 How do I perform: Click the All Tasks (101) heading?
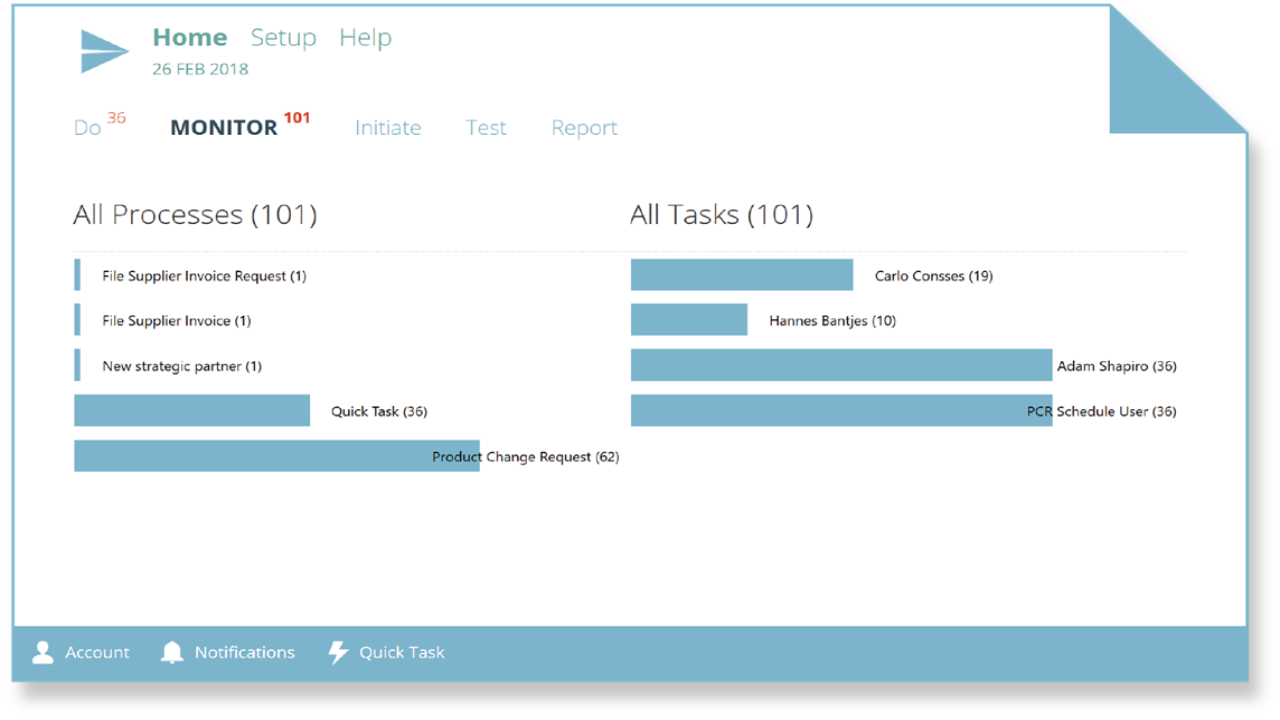tap(722, 214)
